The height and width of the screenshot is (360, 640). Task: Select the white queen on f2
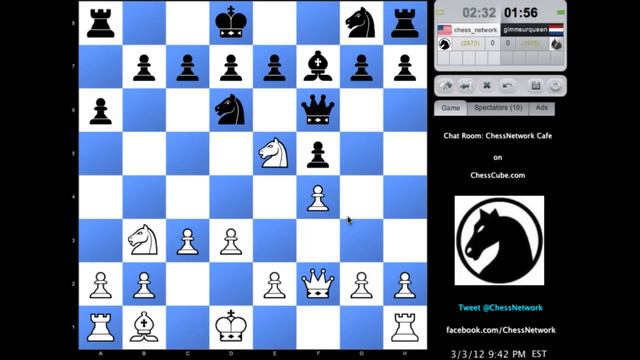[318, 284]
